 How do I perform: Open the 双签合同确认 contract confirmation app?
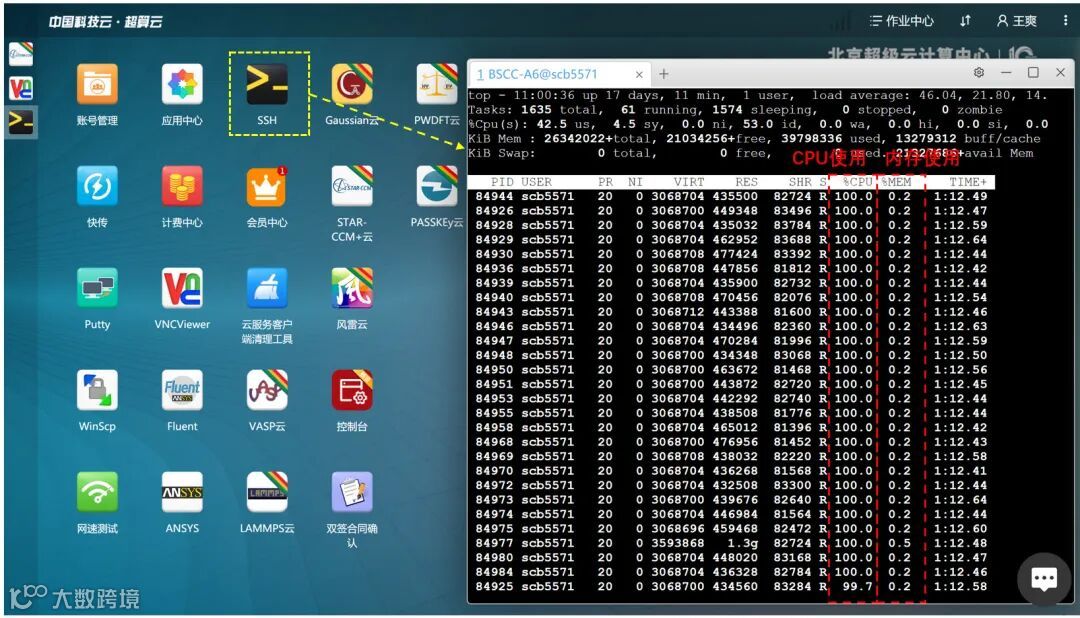(x=352, y=492)
